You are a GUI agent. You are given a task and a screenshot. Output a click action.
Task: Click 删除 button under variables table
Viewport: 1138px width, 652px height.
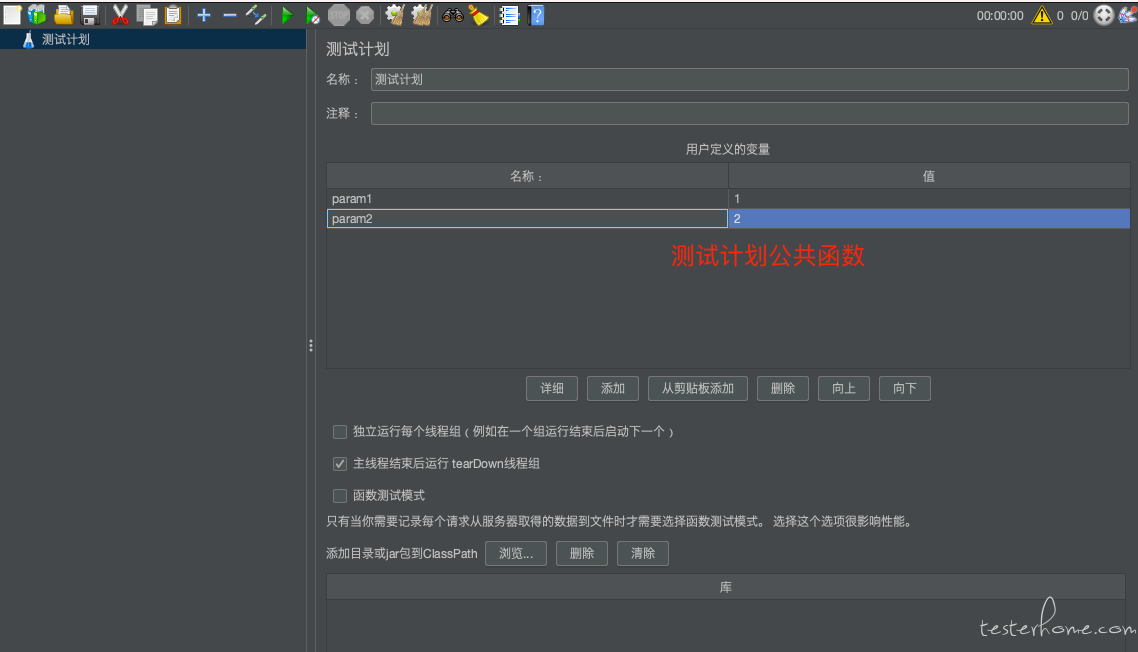pos(782,388)
